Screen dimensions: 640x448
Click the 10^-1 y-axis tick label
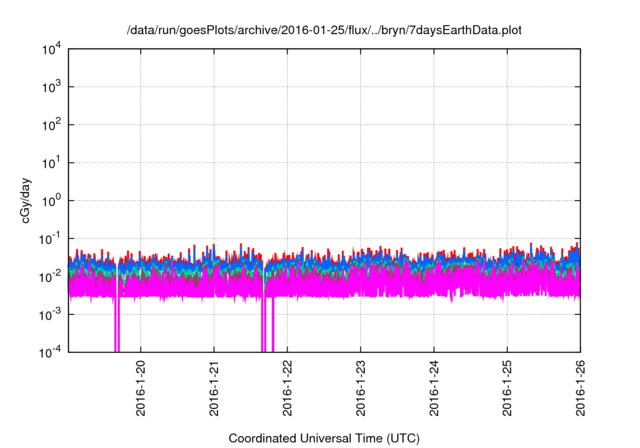50,238
